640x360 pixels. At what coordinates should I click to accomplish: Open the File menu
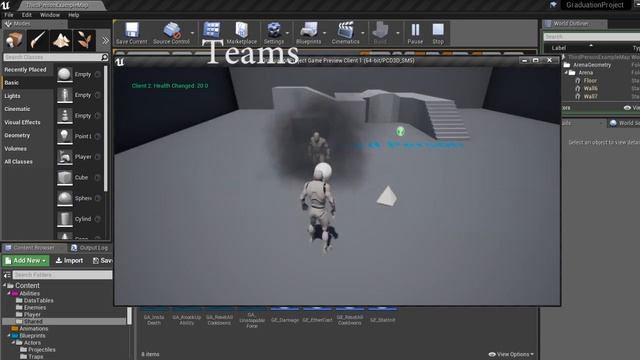coord(9,15)
